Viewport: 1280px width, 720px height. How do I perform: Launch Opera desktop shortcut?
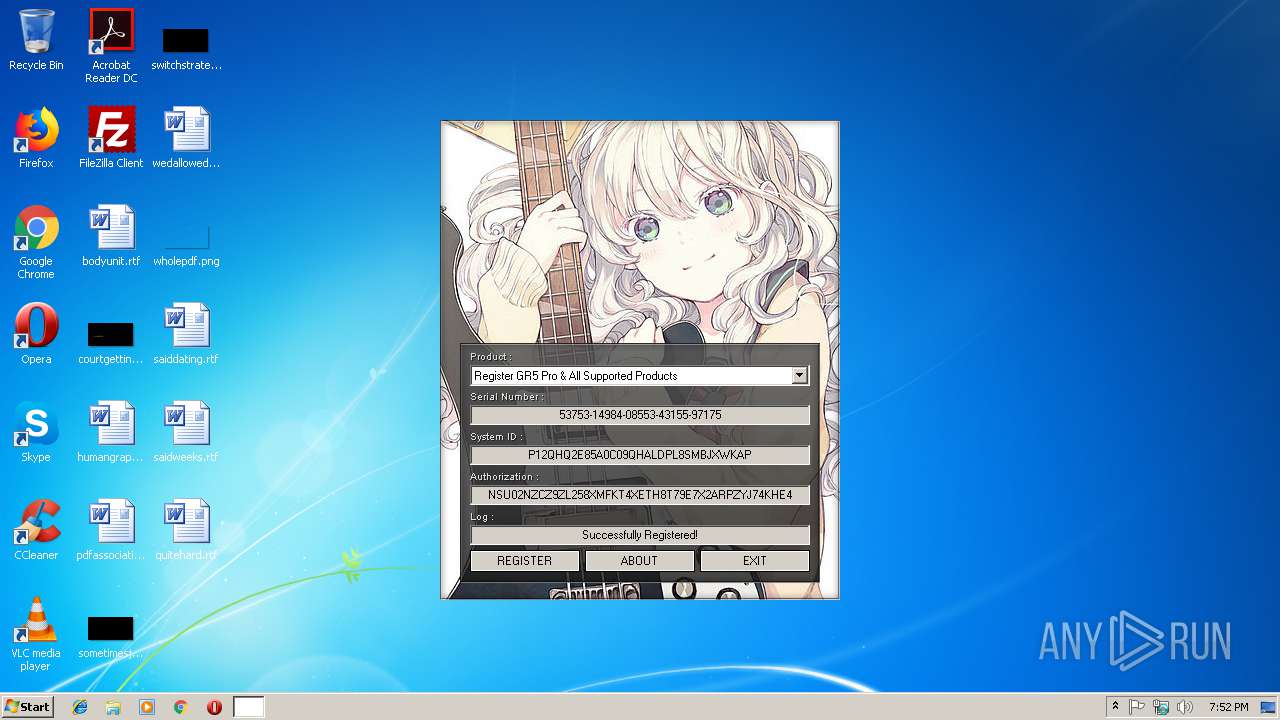pyautogui.click(x=36, y=334)
